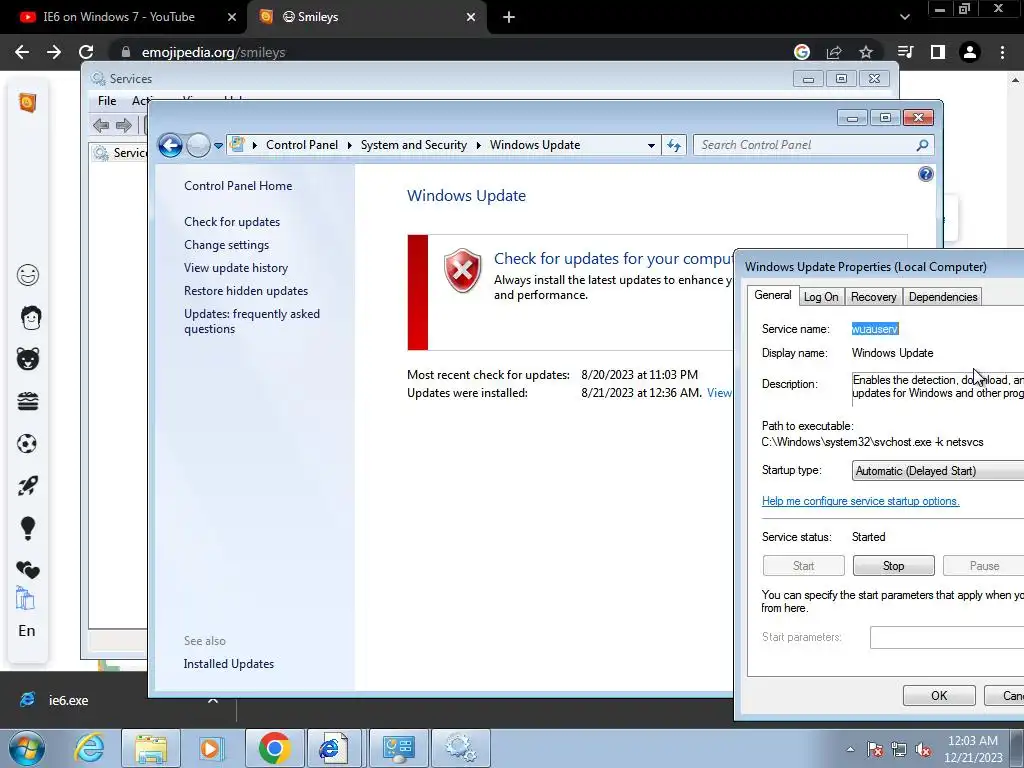Open Internet Explorer from taskbar

point(89,748)
